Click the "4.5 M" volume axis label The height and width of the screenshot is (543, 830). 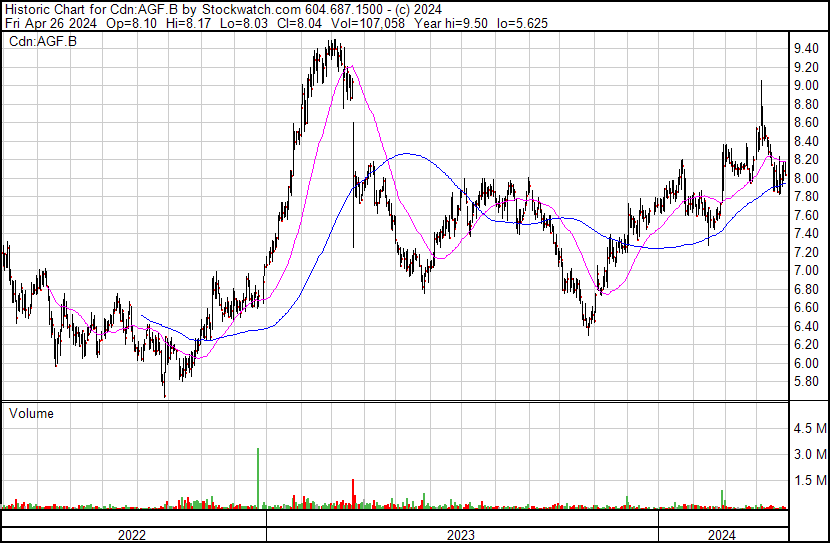tap(810, 428)
